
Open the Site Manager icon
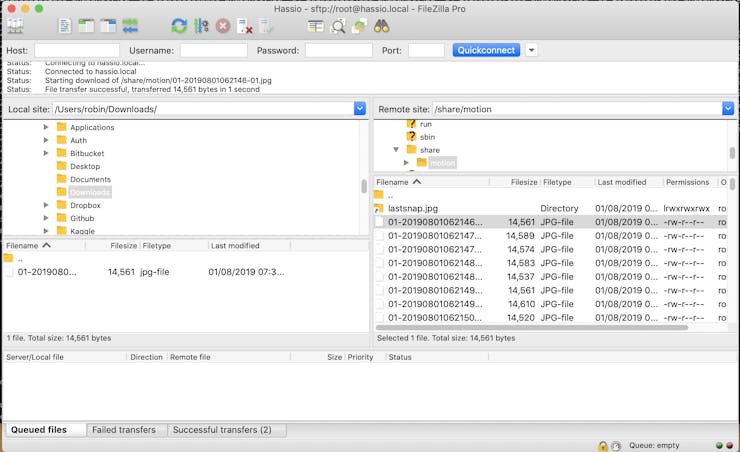[x=15, y=26]
